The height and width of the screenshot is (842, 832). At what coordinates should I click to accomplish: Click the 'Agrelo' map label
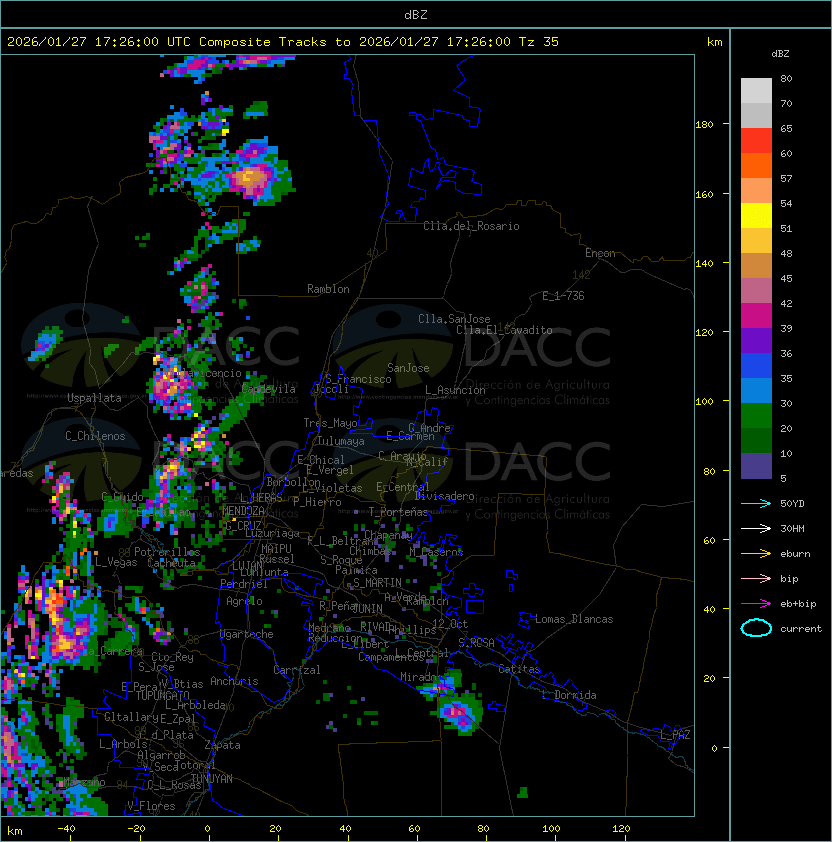[x=244, y=601]
